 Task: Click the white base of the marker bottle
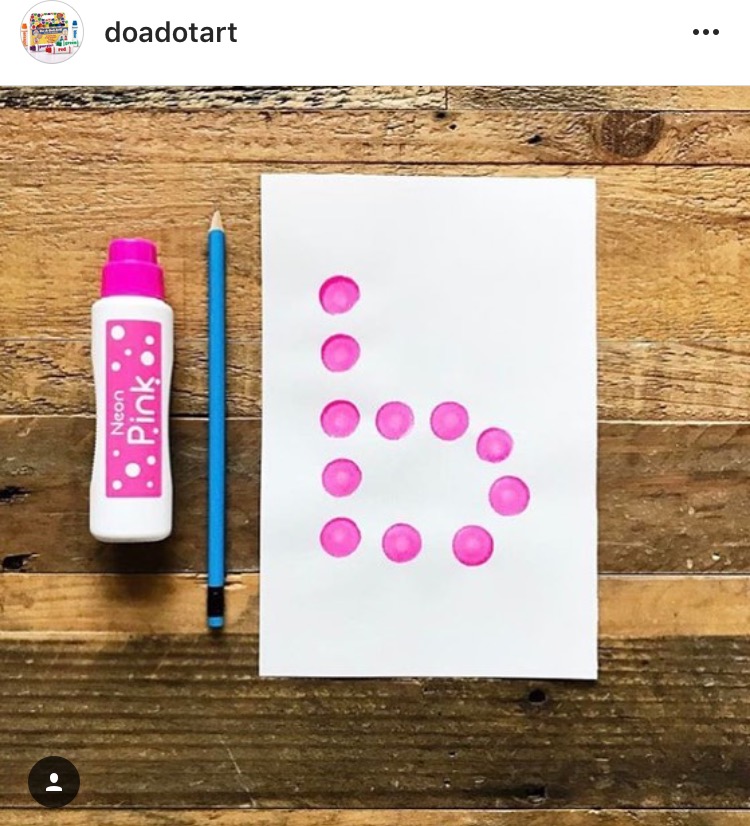131,520
